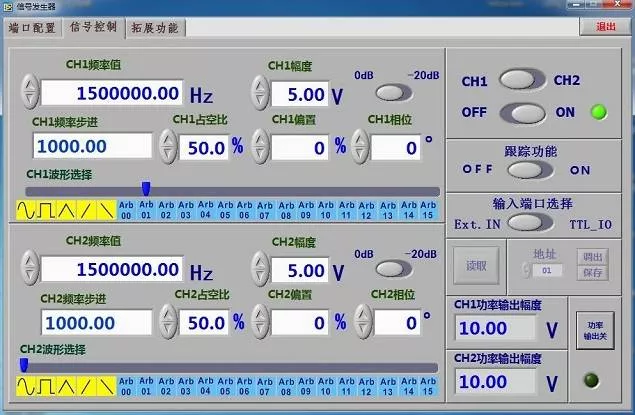
Task: Select the CH1 square waveform icon
Action: [x=45, y=210]
